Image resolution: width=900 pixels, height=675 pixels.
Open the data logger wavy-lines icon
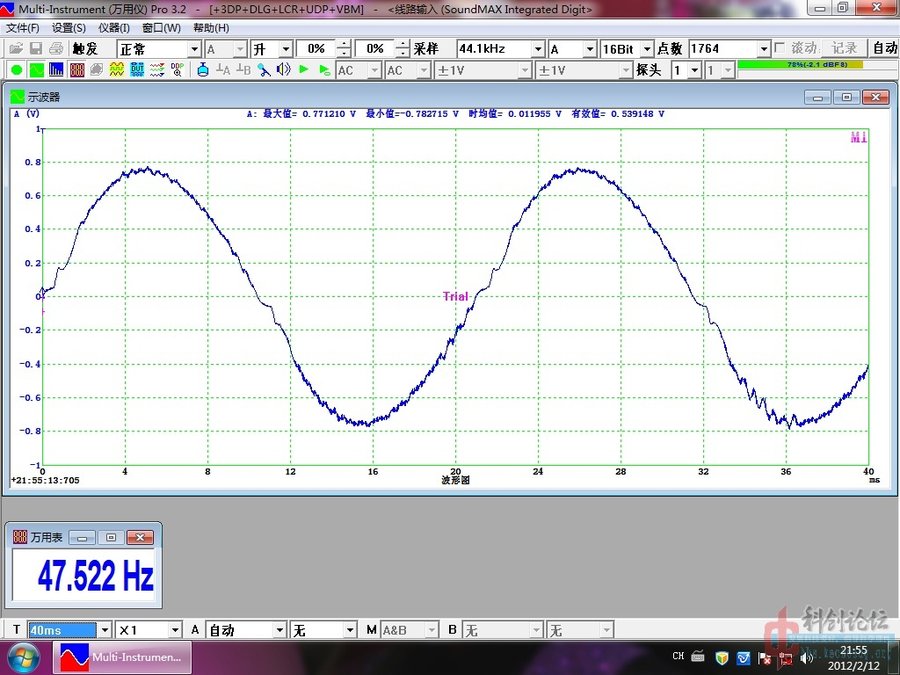[x=157, y=70]
